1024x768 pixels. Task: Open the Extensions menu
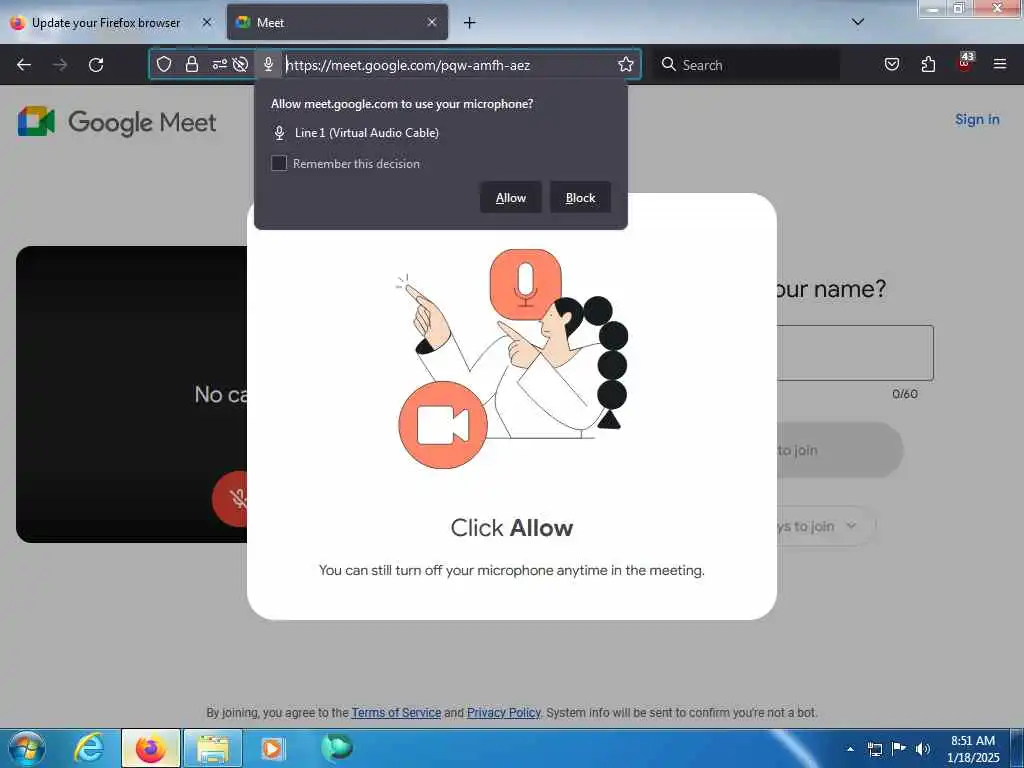(928, 64)
